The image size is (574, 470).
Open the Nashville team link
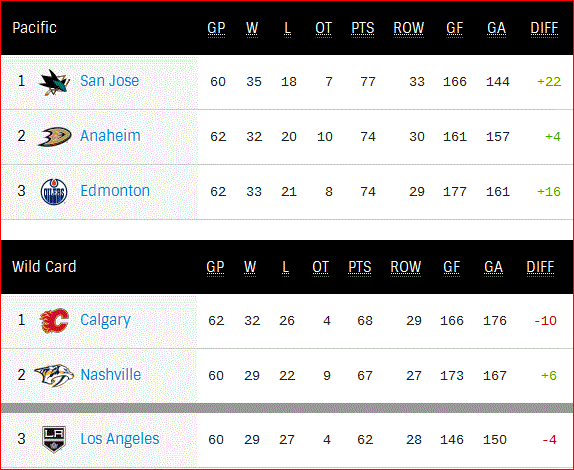click(111, 374)
